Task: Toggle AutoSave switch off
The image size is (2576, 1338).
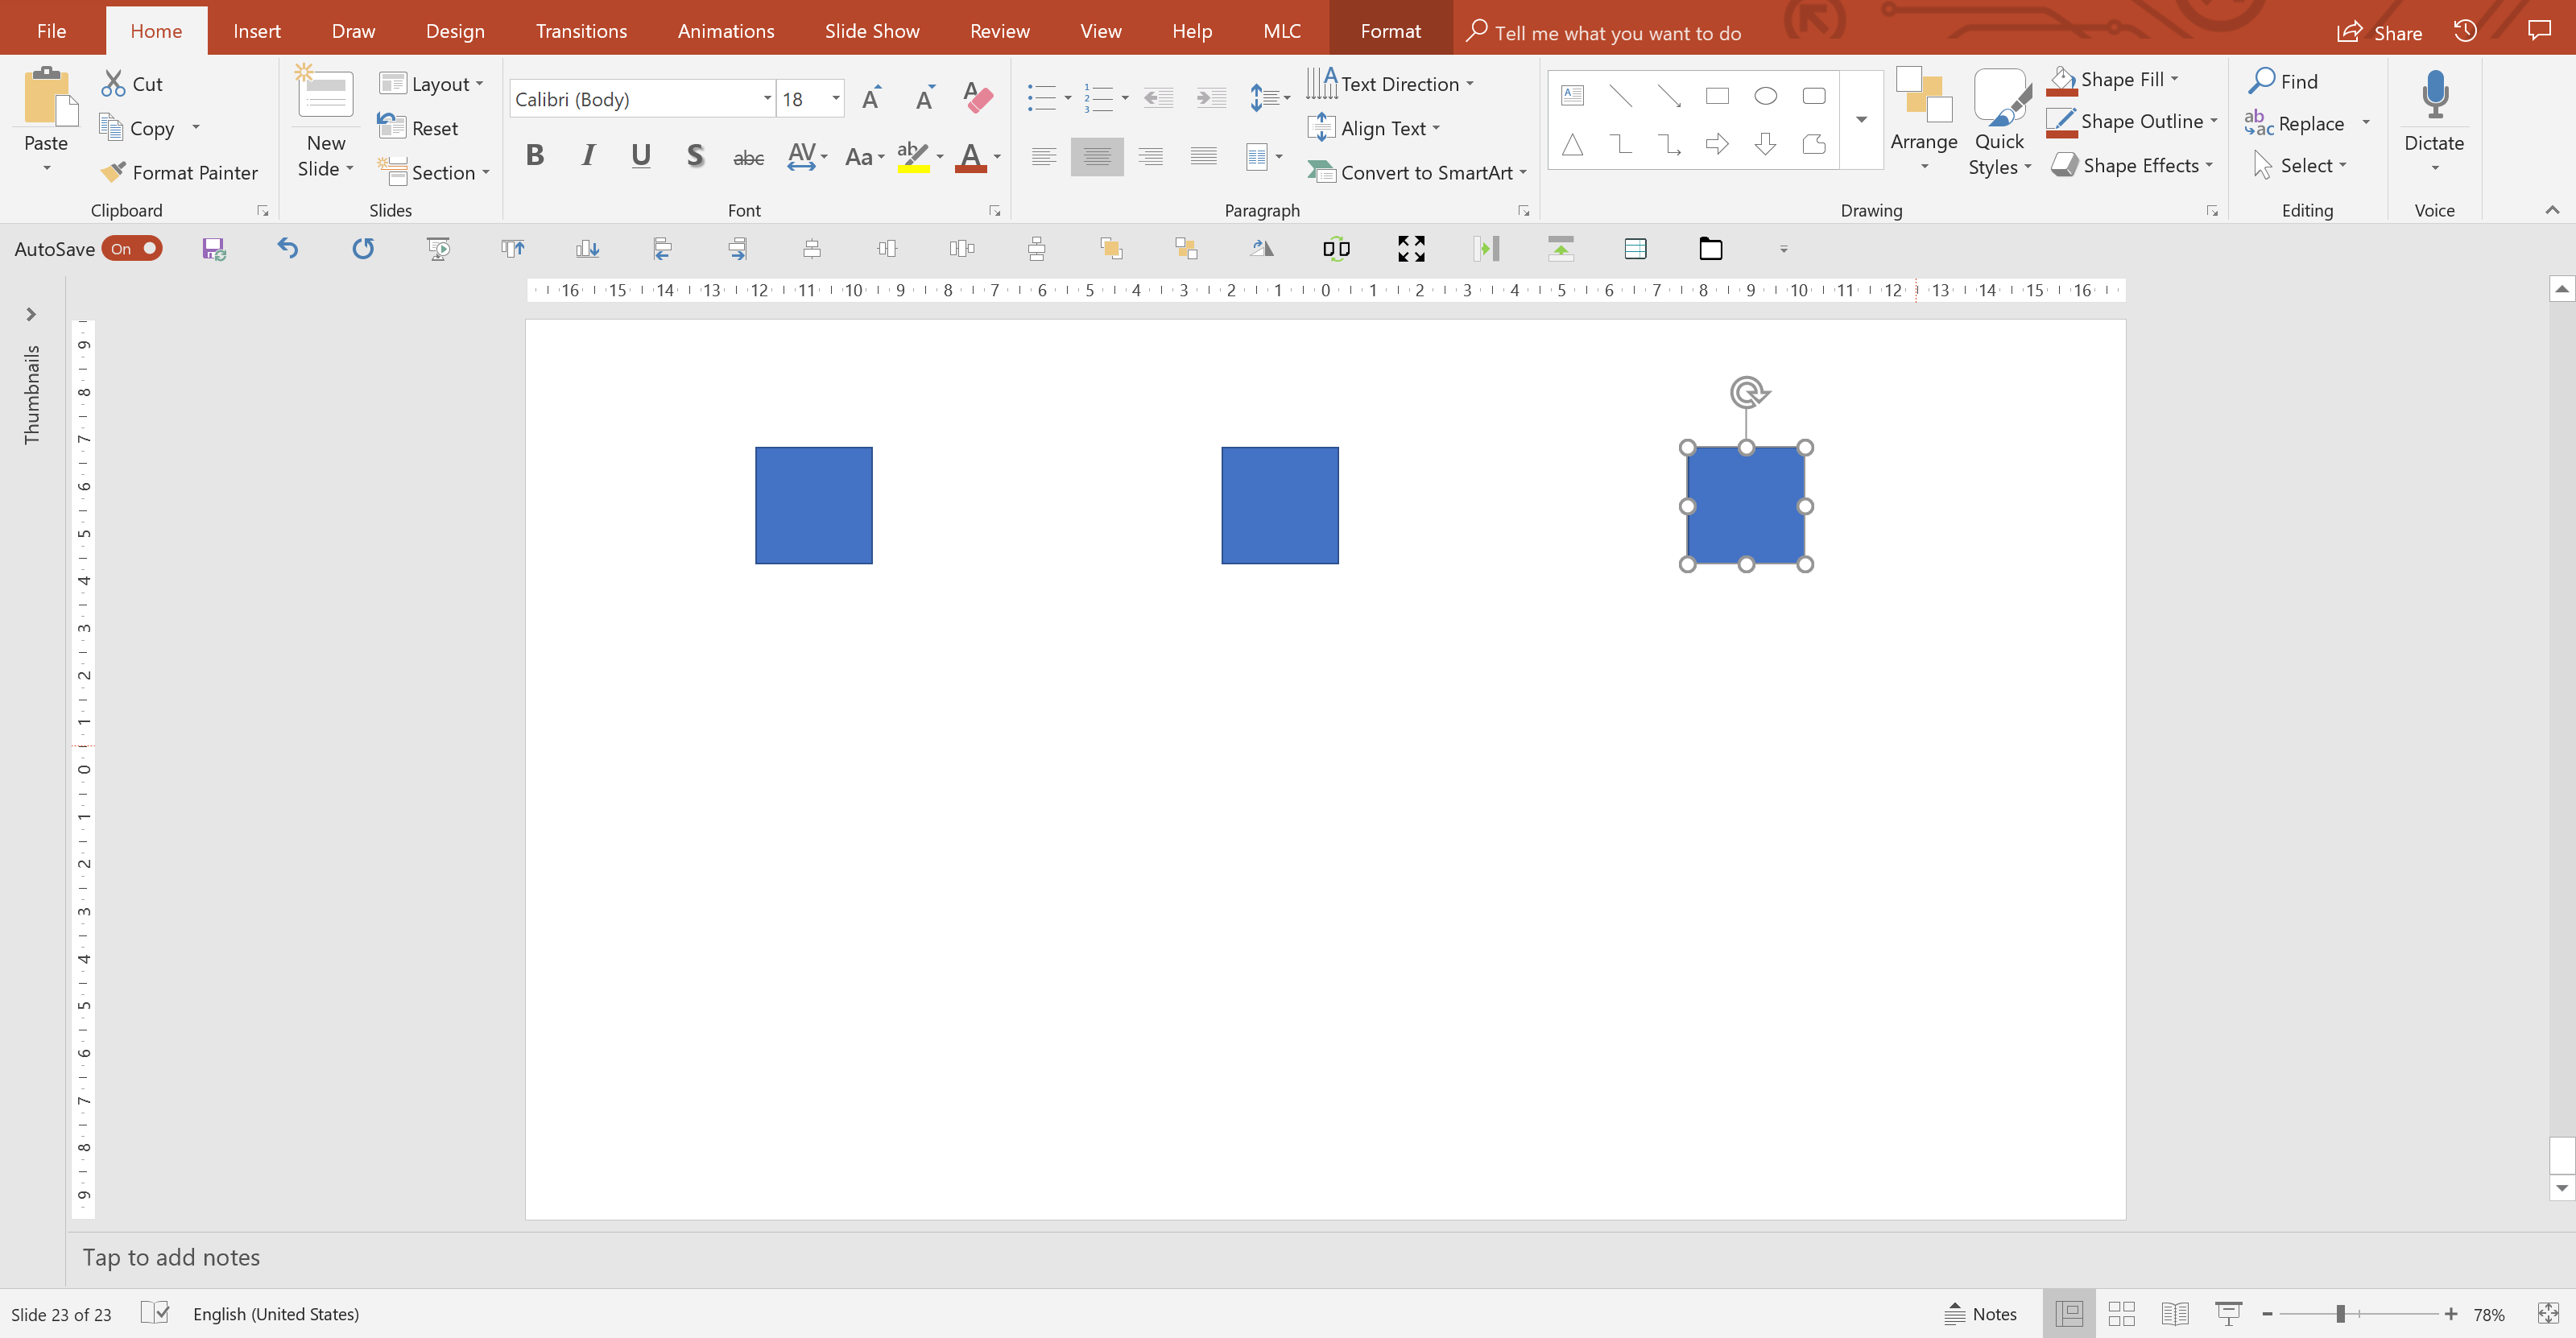Action: 132,249
